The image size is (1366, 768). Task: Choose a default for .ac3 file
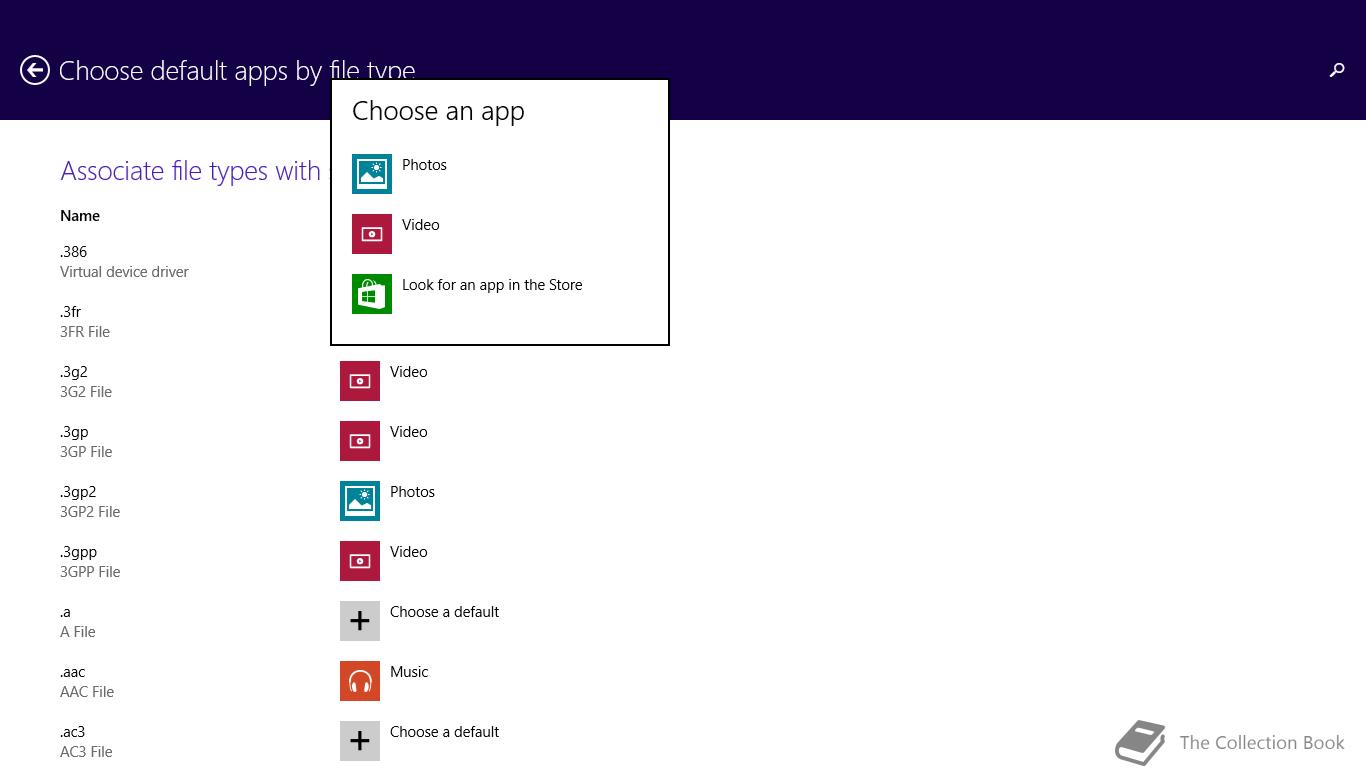[x=444, y=732]
